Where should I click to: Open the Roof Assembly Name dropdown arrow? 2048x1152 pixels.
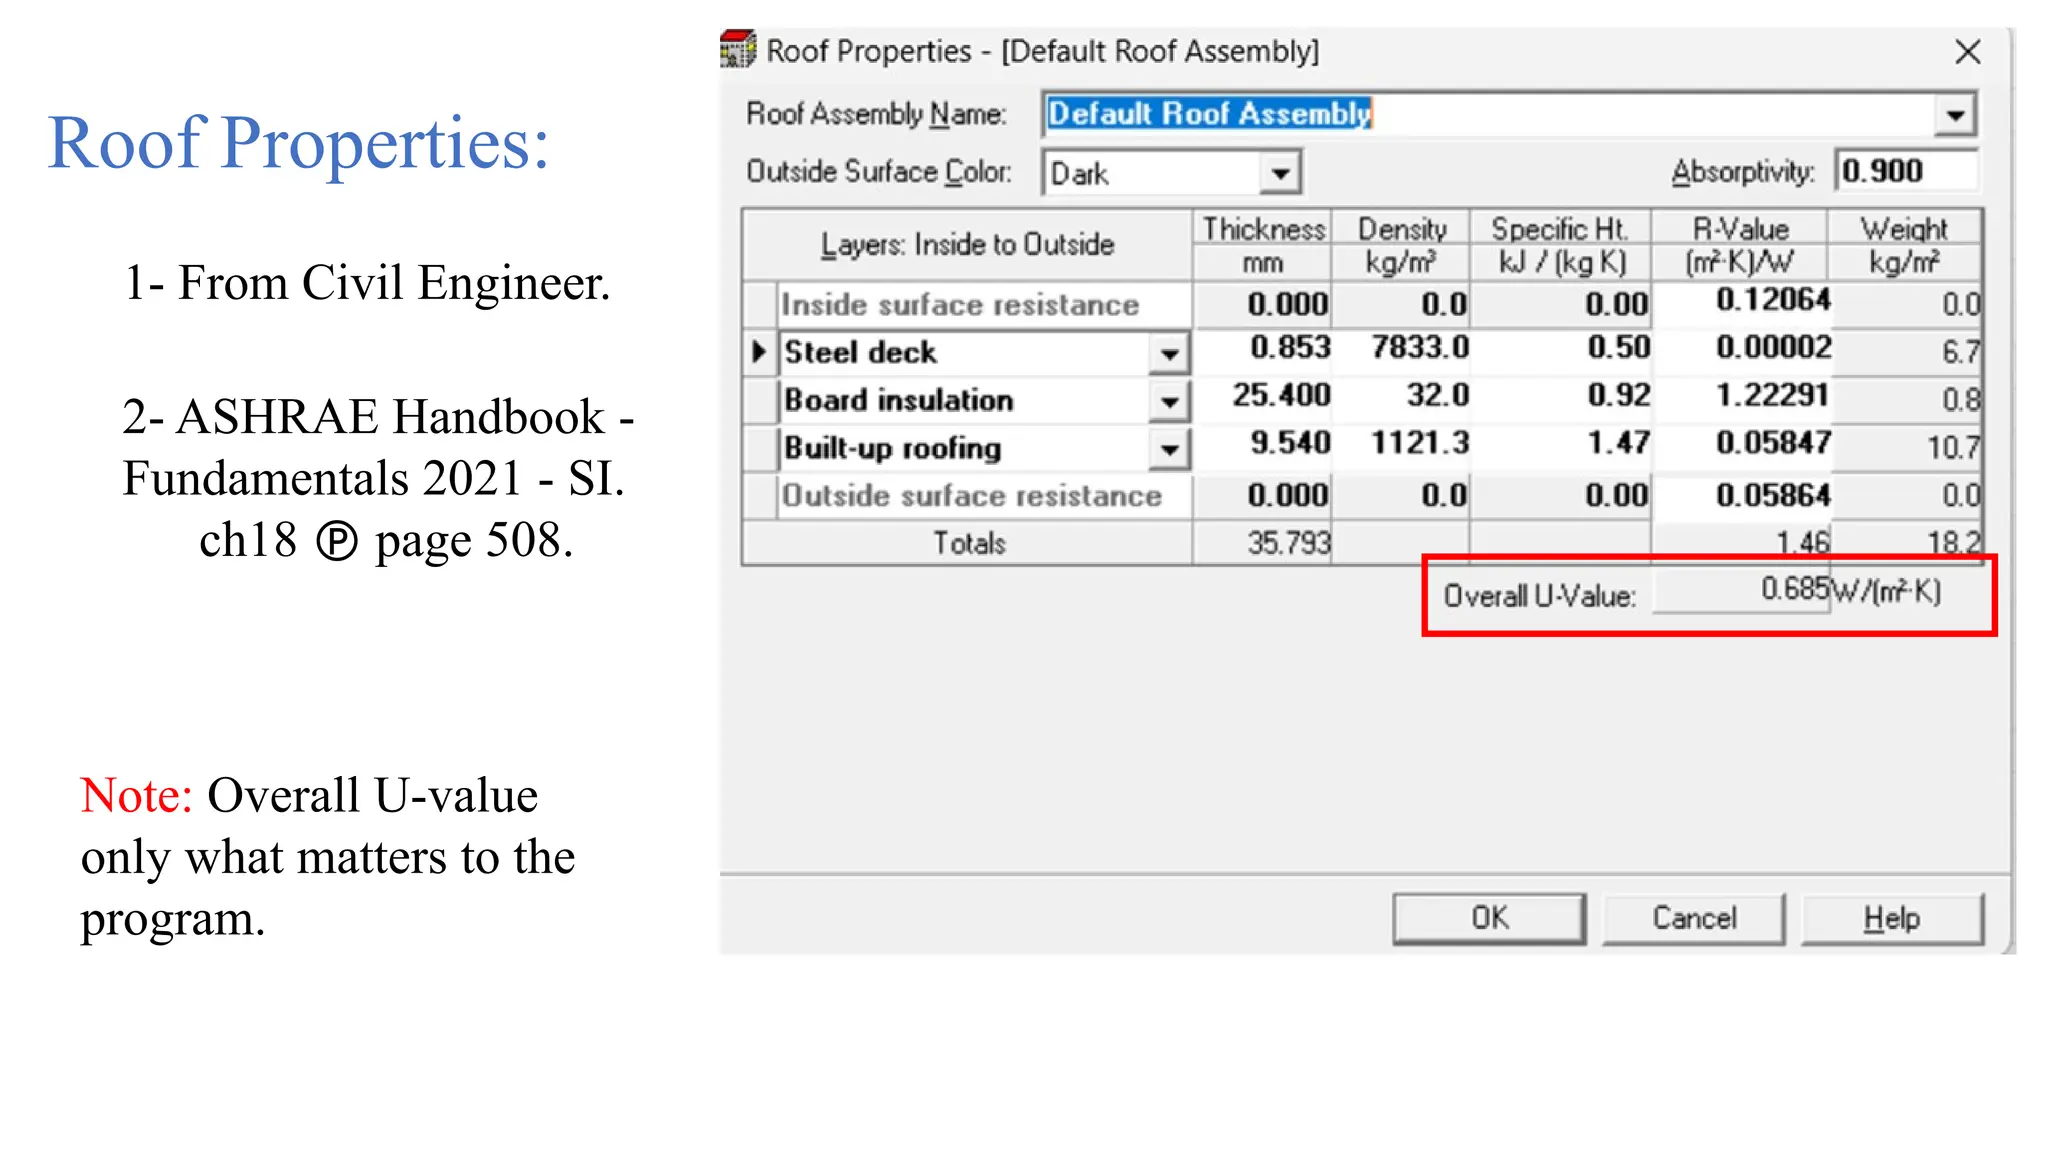pos(1955,115)
